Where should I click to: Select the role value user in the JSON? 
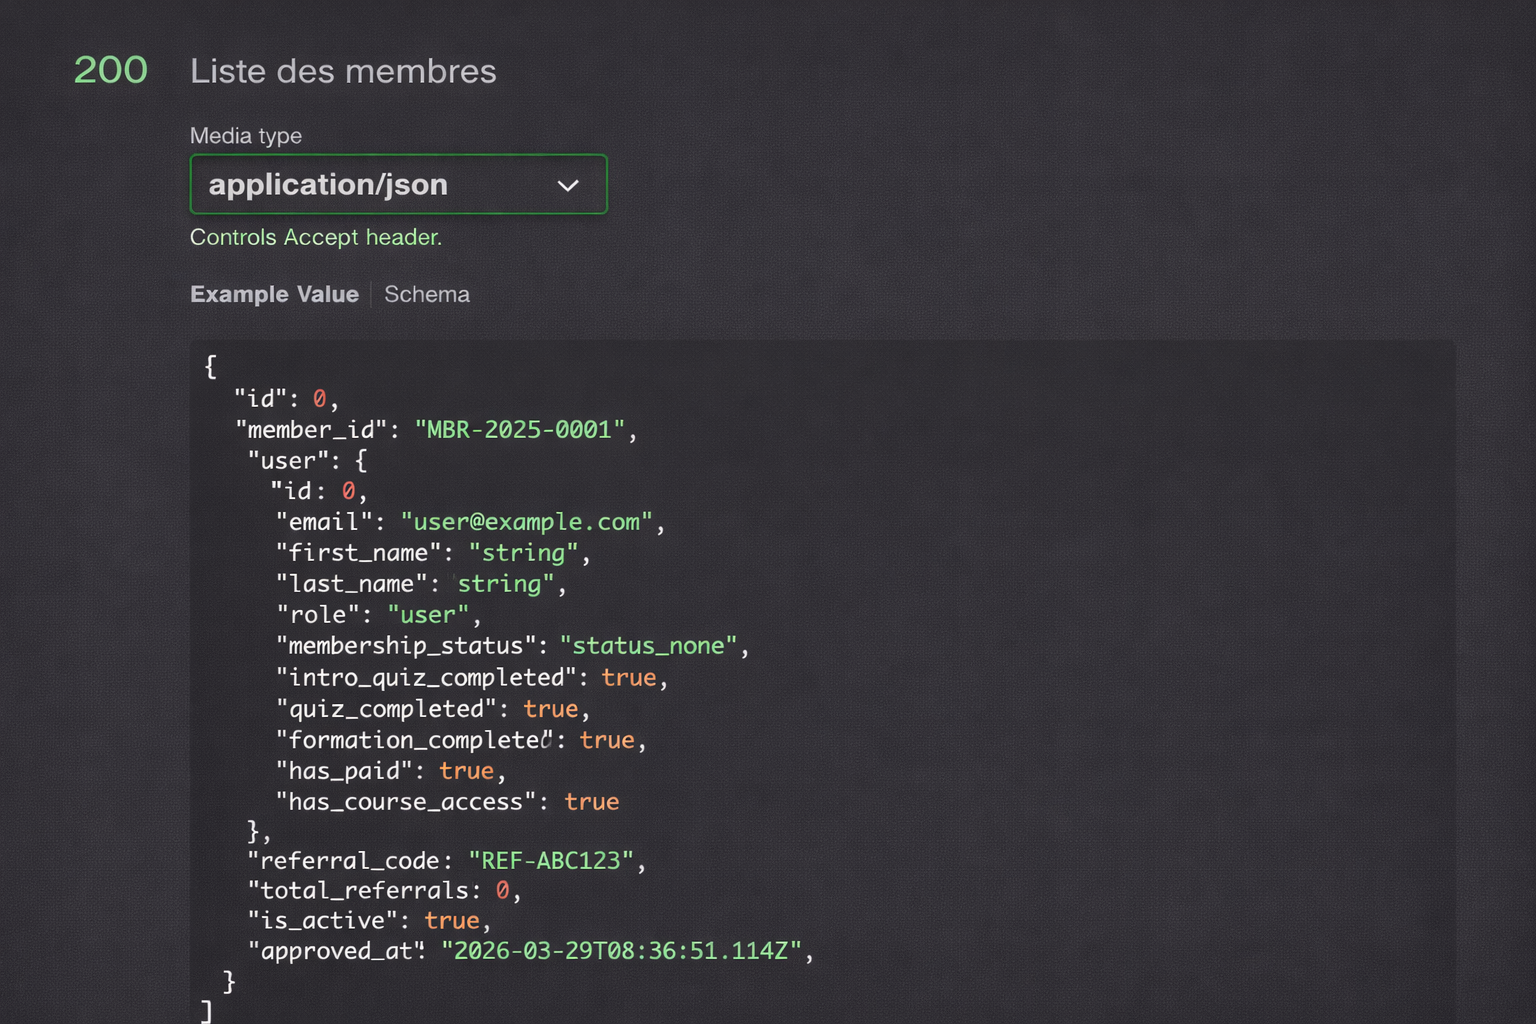coord(427,614)
